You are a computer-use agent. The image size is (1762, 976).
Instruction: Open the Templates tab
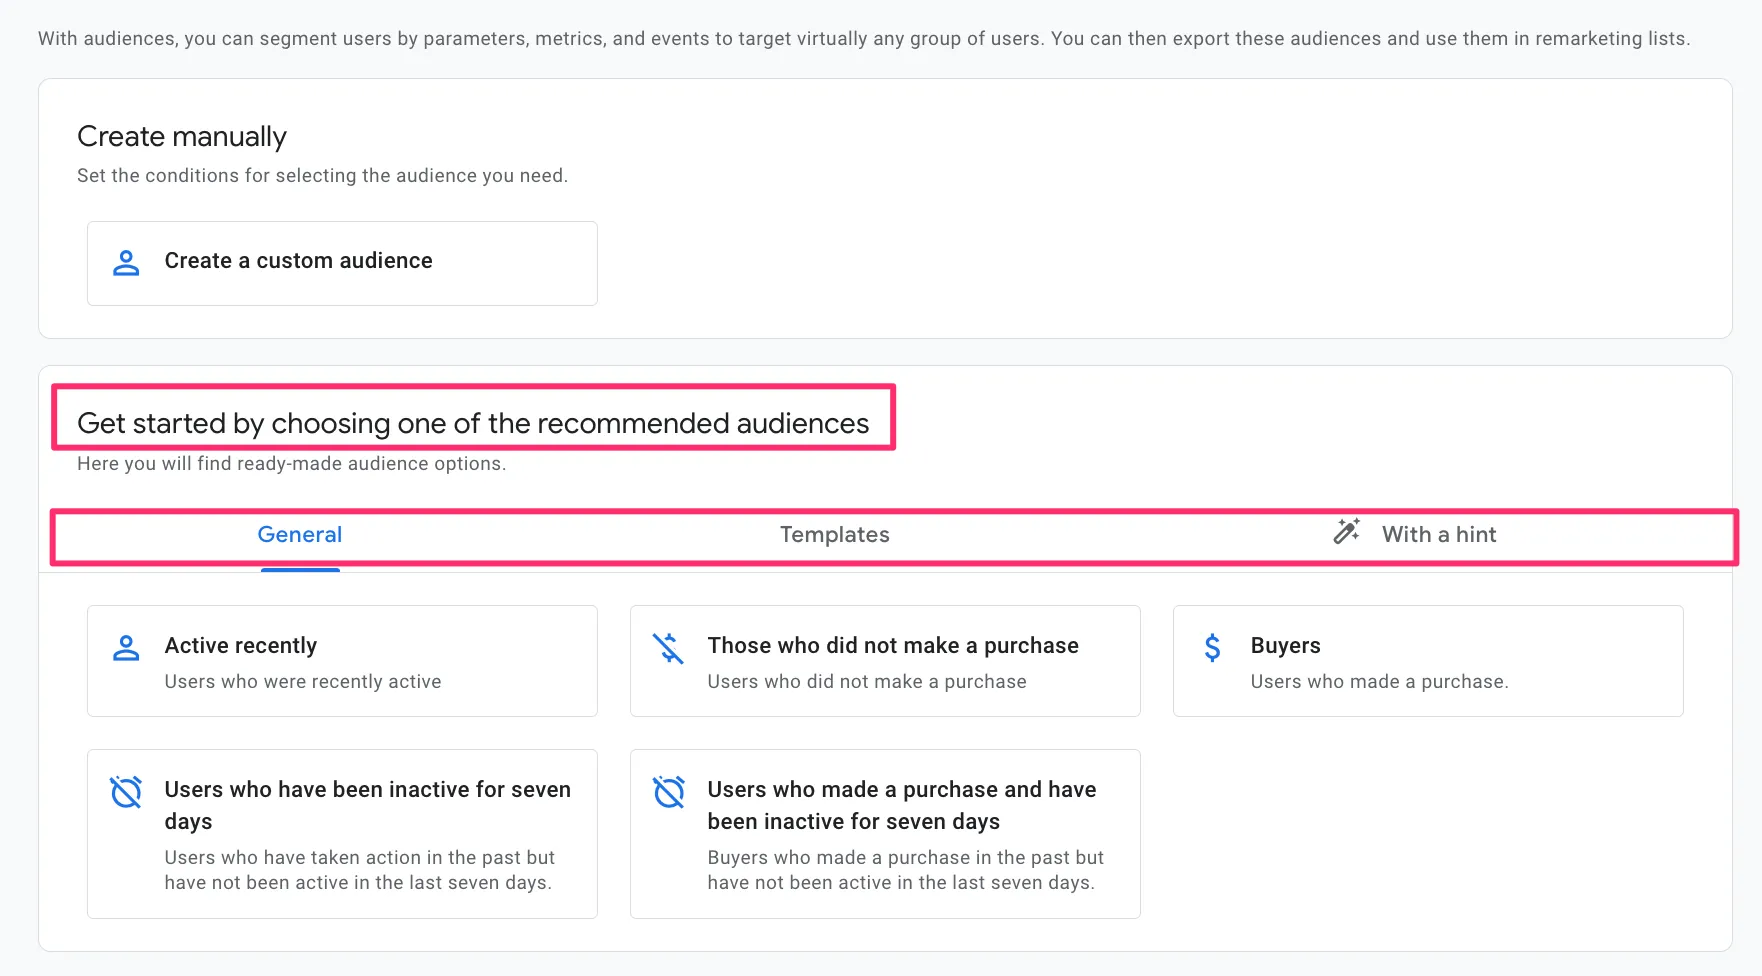point(834,535)
